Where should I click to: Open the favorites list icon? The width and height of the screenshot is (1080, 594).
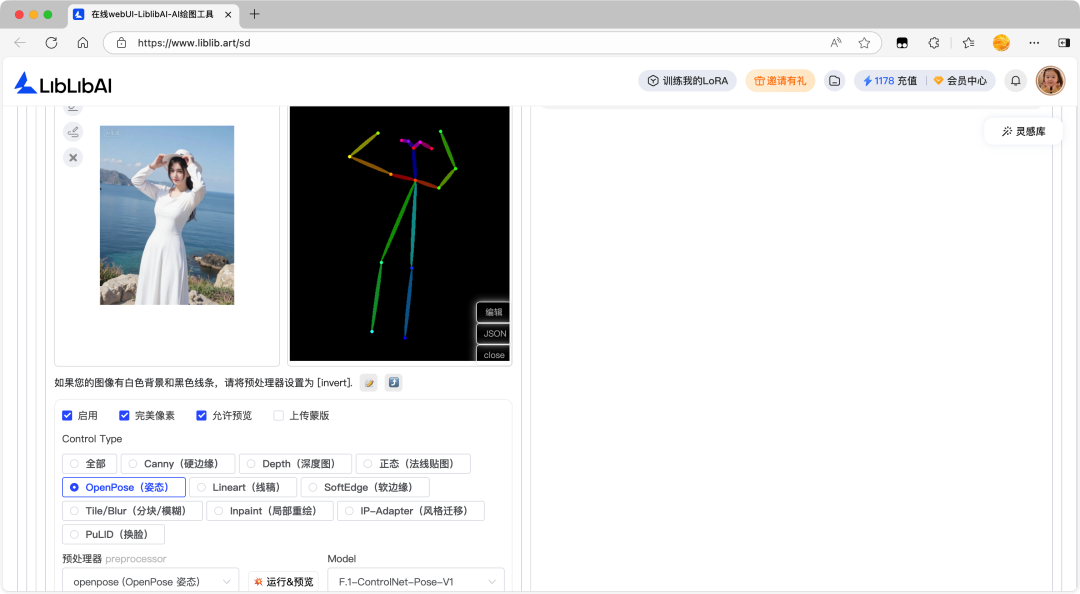(968, 43)
